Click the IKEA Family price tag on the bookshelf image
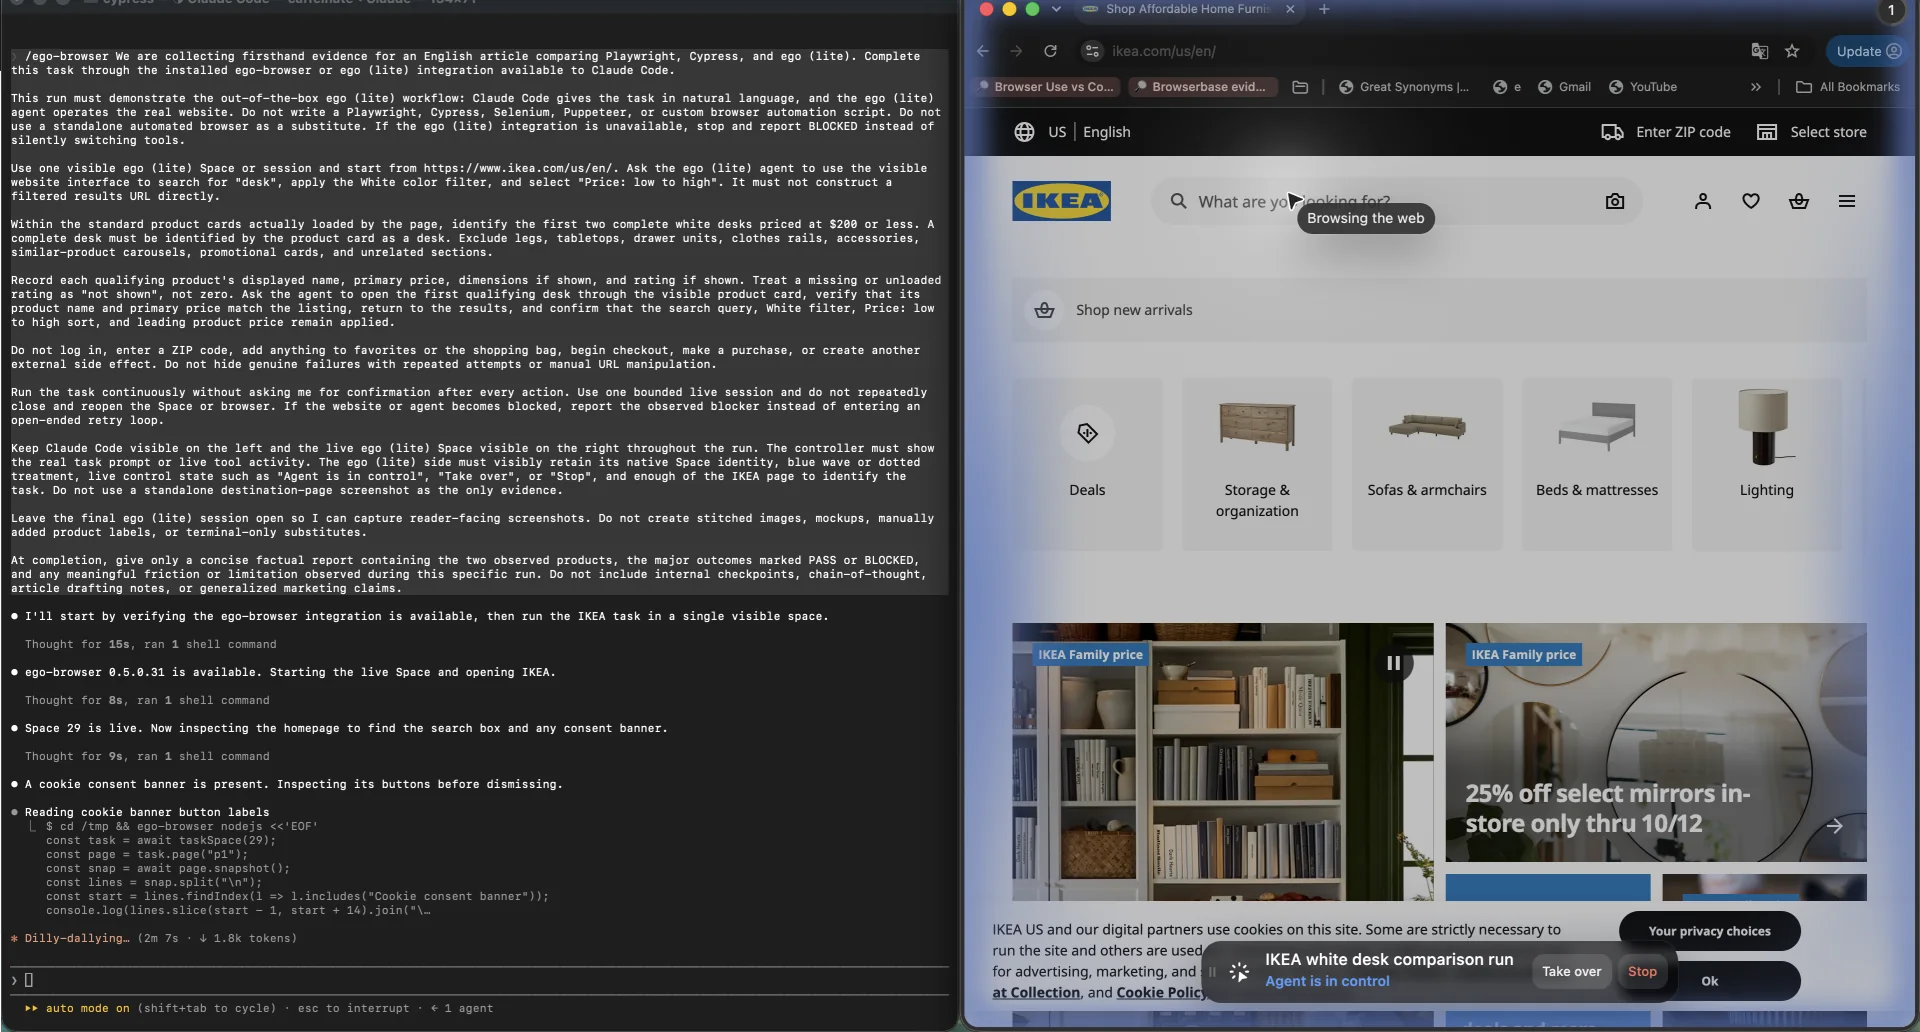 (1090, 655)
